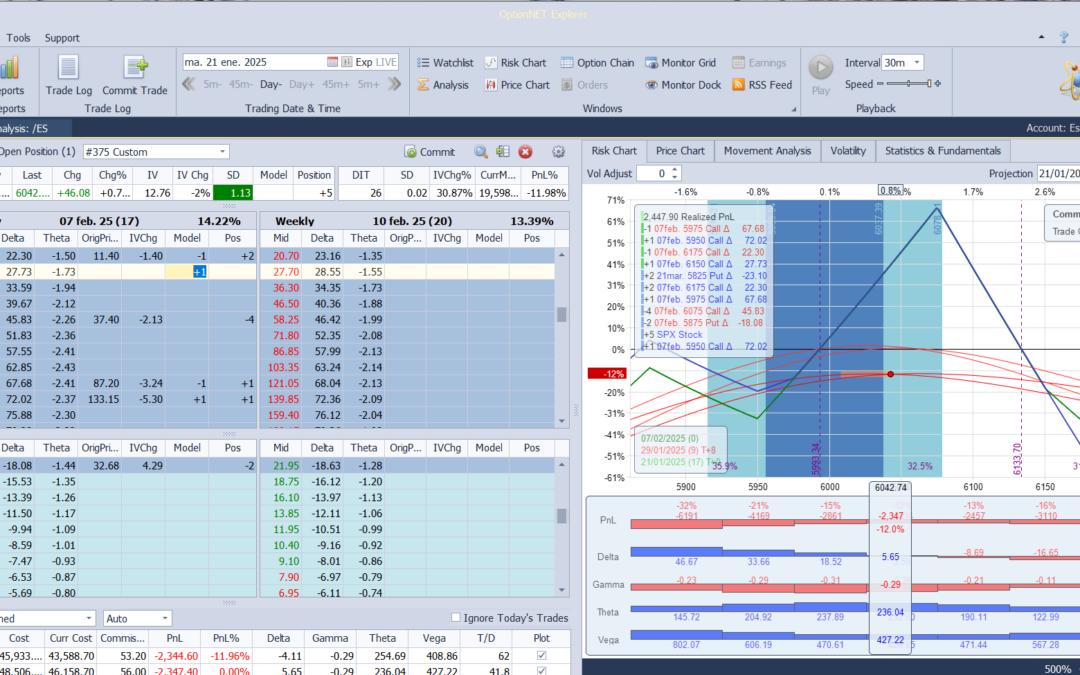Step forward one day with Day+
1080x675 pixels.
[302, 84]
